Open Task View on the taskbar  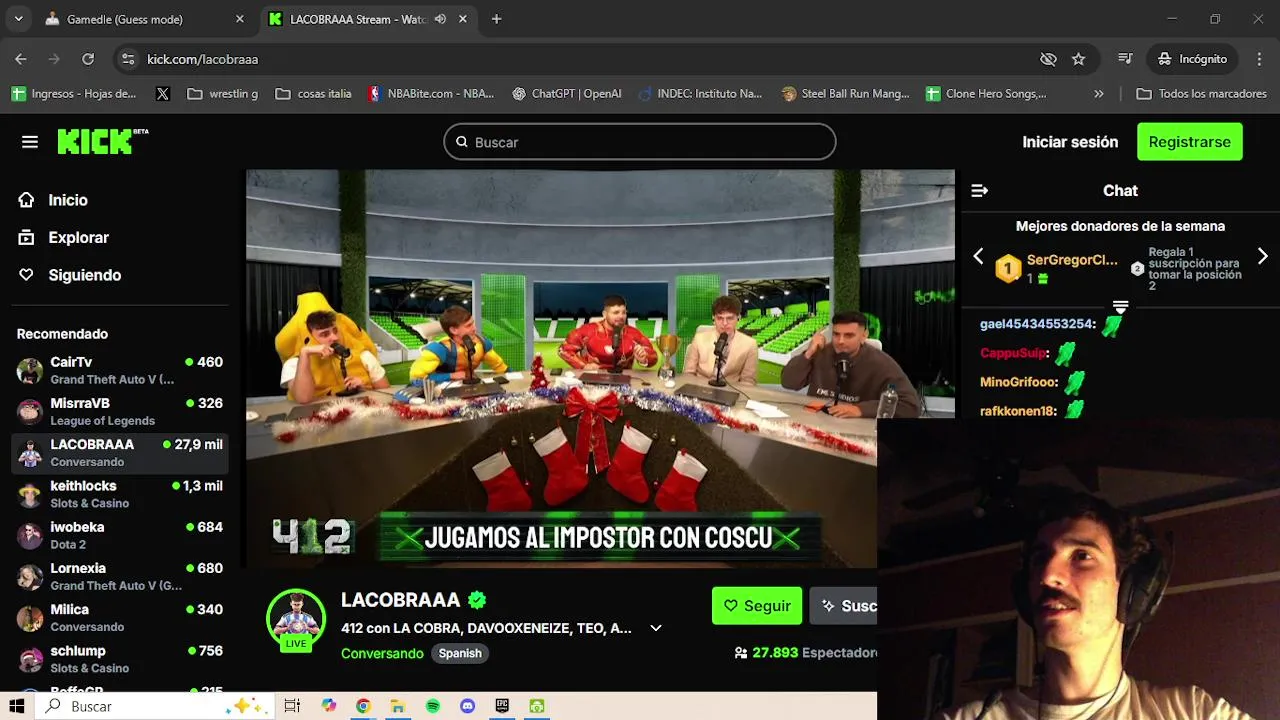[x=292, y=706]
